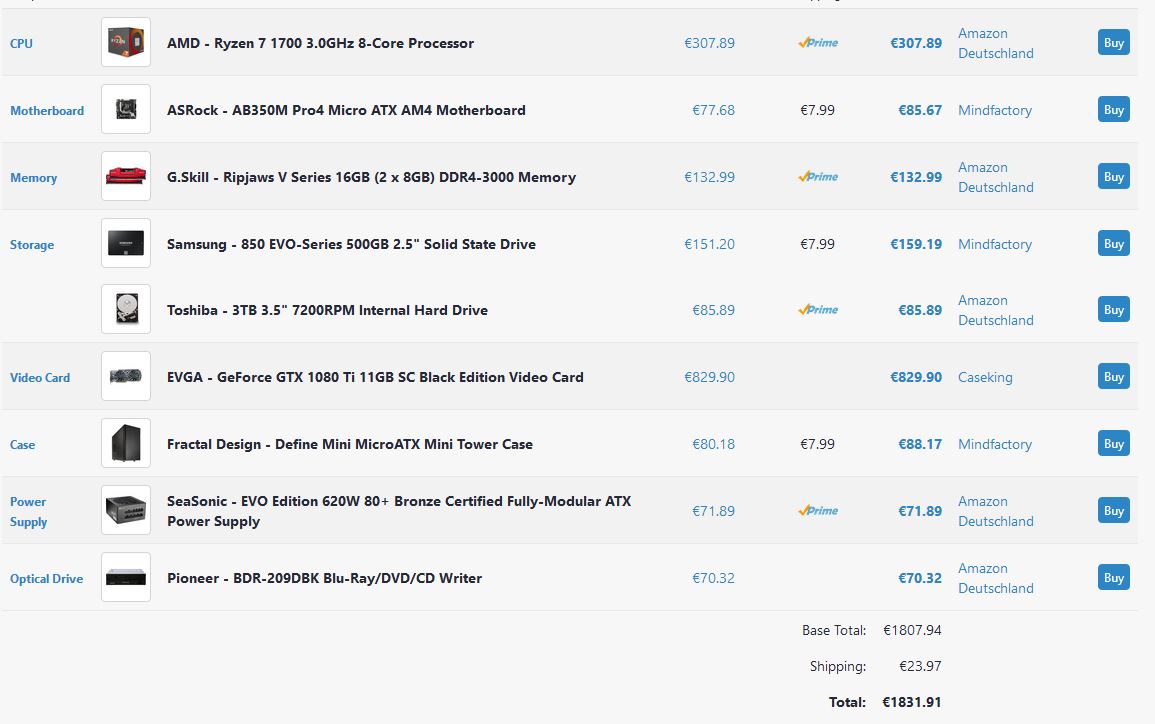Click the Samsung 850 EVO SSD image

[126, 244]
